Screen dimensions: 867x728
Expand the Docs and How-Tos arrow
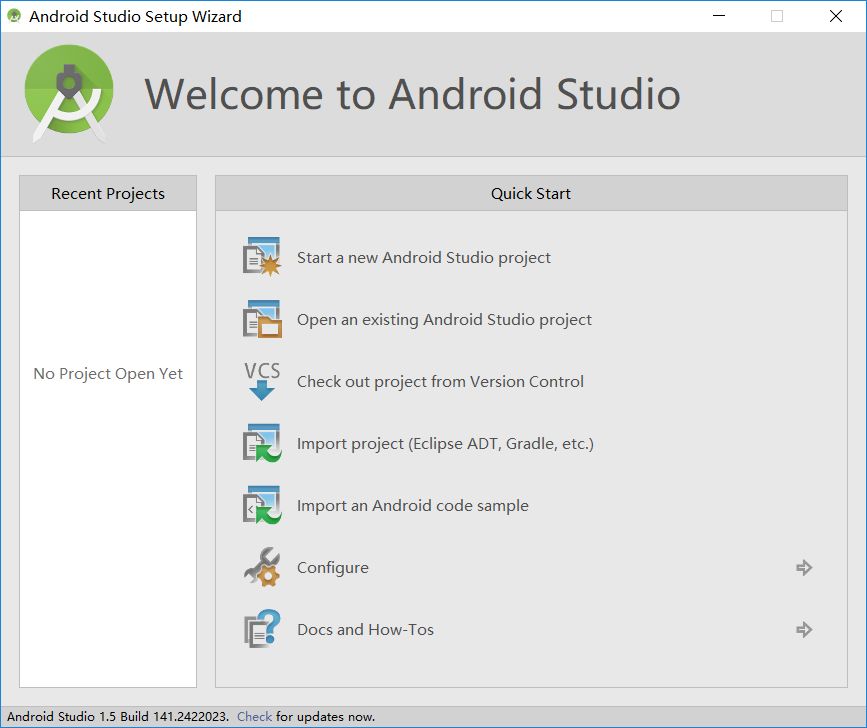pos(804,630)
